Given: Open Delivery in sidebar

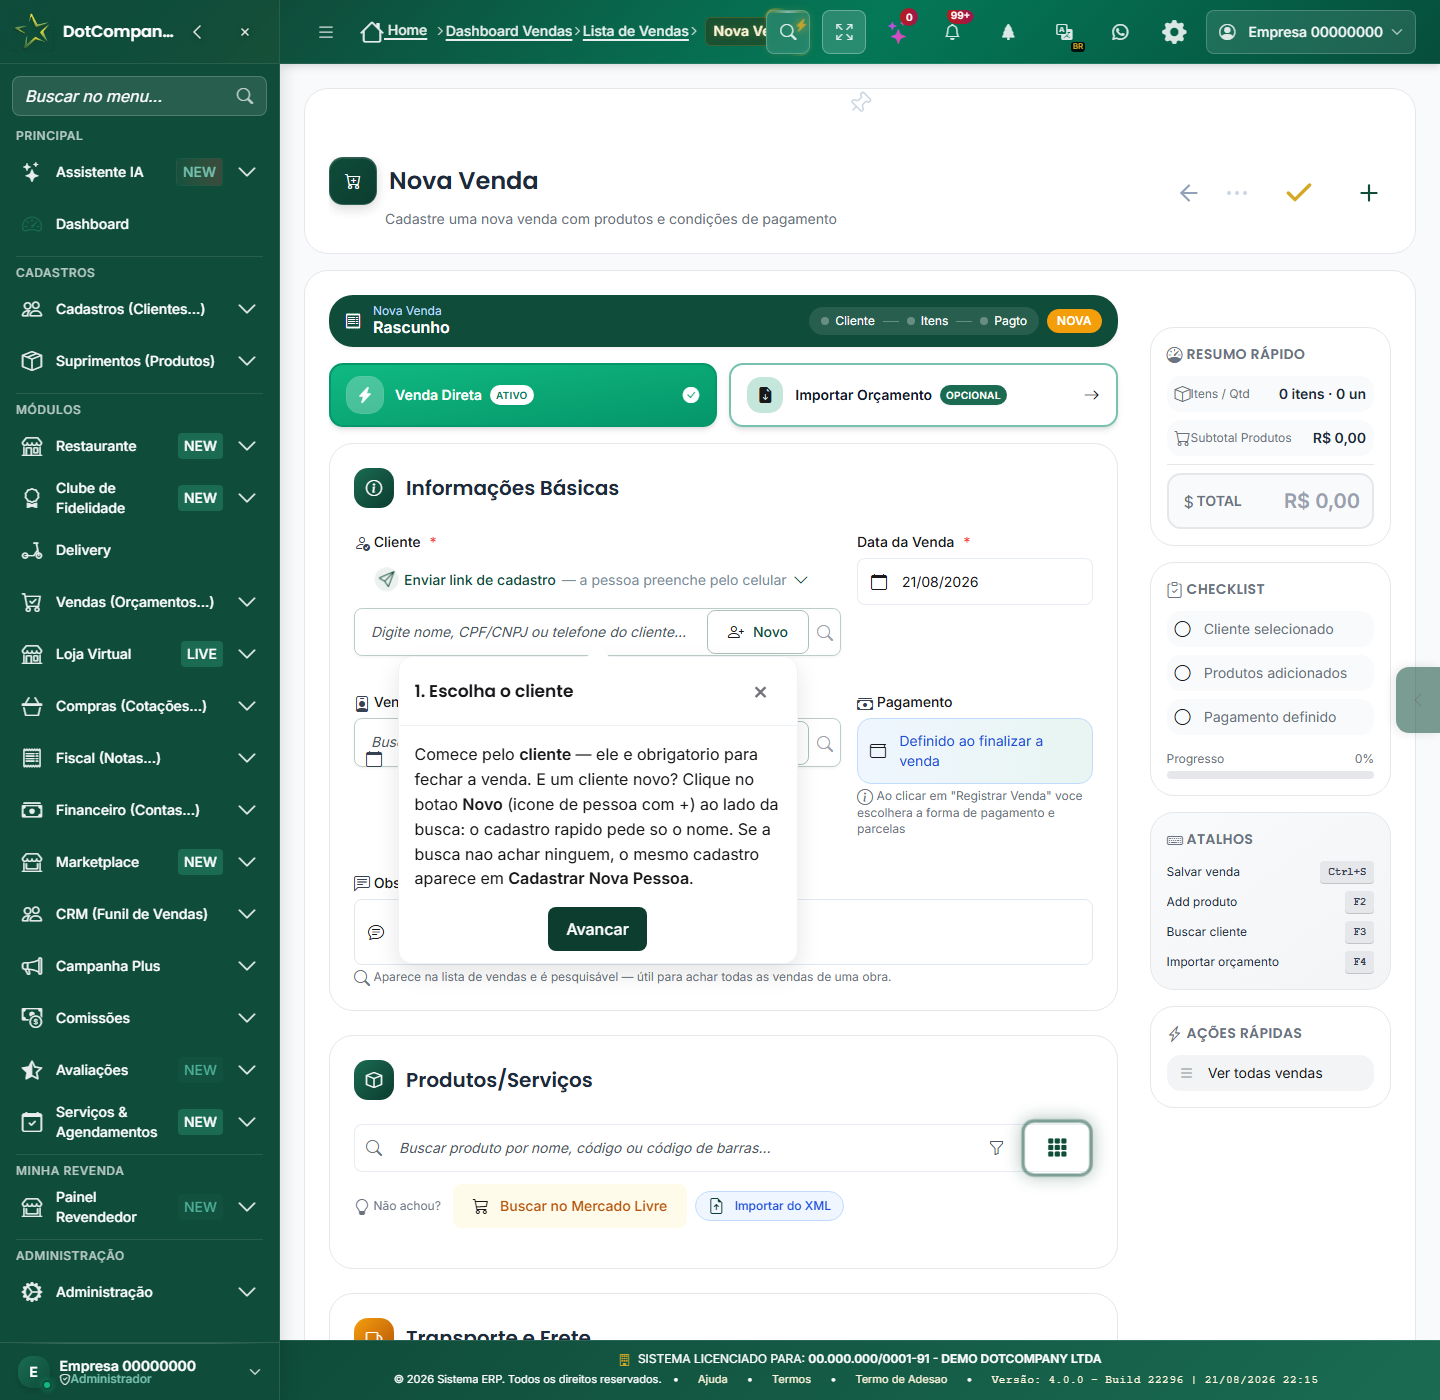Looking at the screenshot, I should tap(83, 550).
